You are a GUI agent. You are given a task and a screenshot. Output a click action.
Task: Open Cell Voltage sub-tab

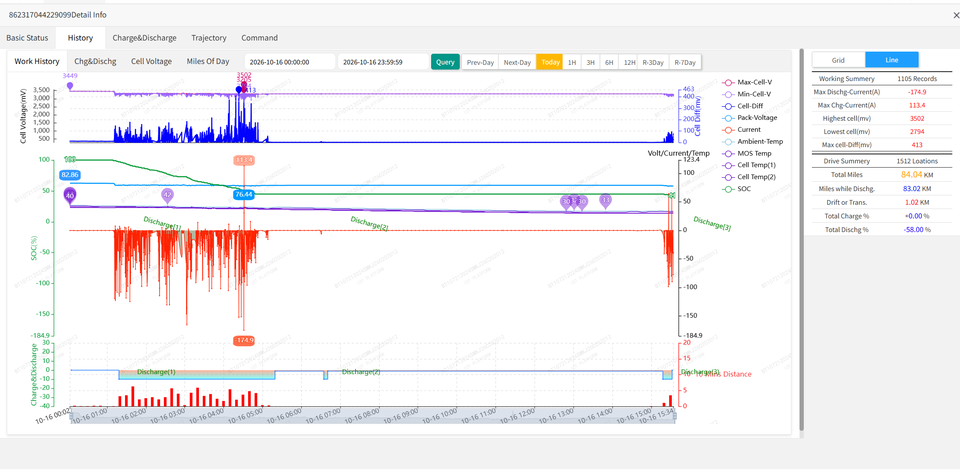click(151, 62)
